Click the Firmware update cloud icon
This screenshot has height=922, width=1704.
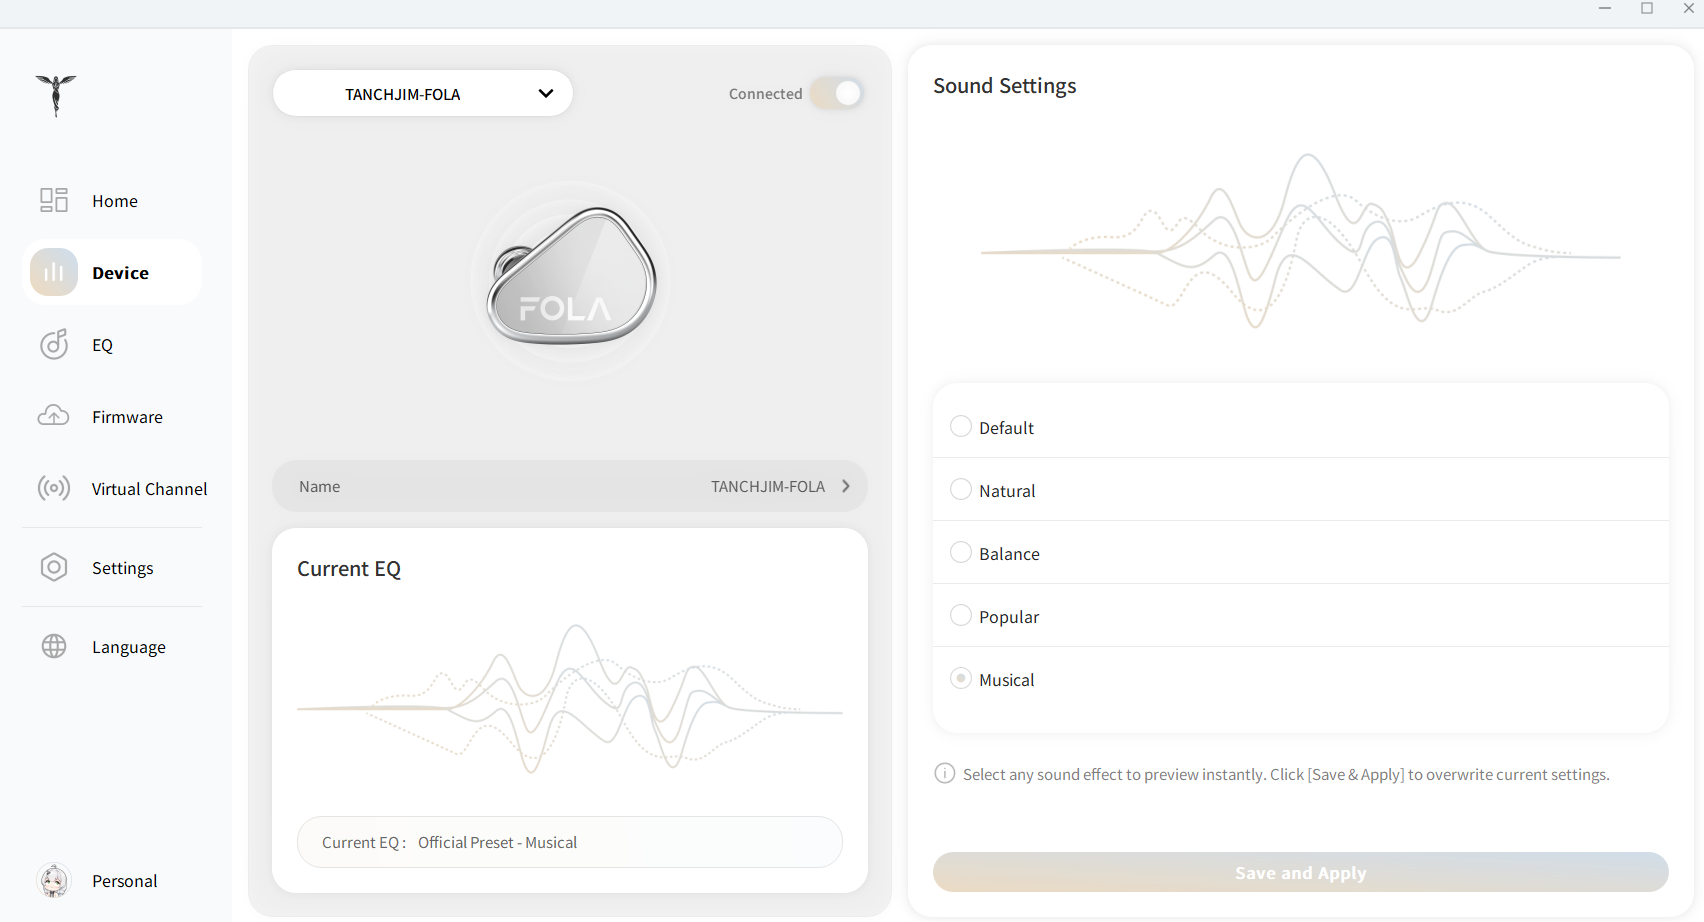53,416
